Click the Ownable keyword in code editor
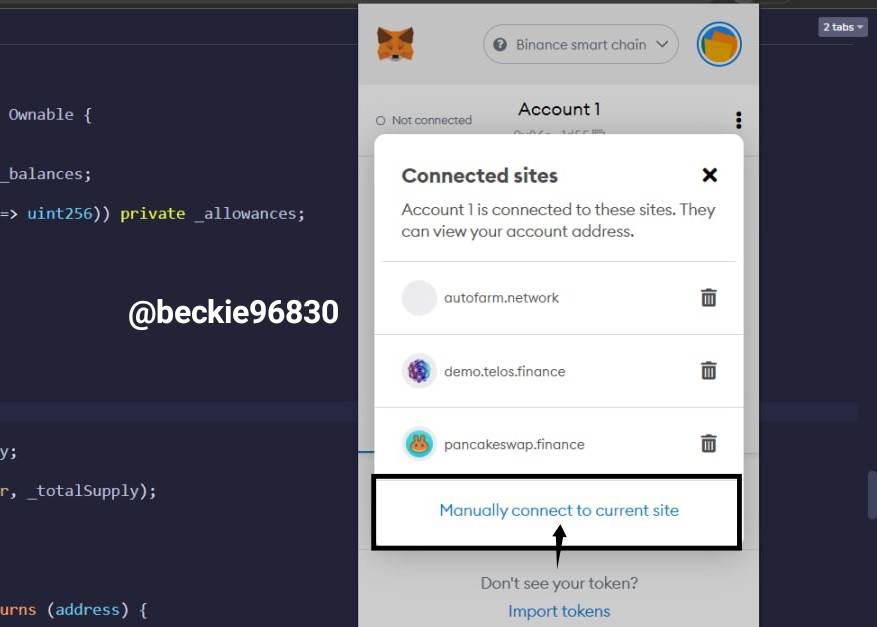The width and height of the screenshot is (877, 627). tap(41, 115)
